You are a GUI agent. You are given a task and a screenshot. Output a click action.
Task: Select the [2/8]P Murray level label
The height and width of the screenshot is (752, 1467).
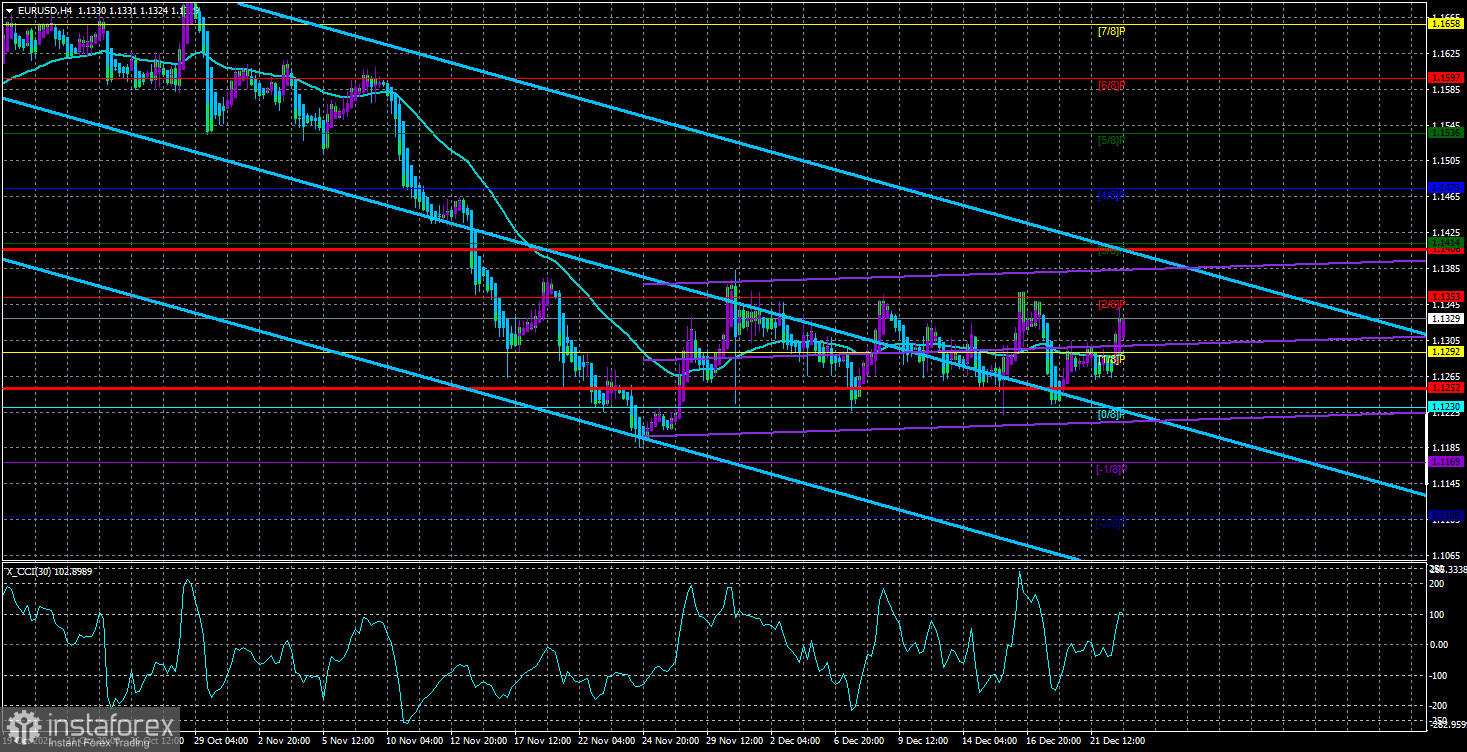(1111, 304)
